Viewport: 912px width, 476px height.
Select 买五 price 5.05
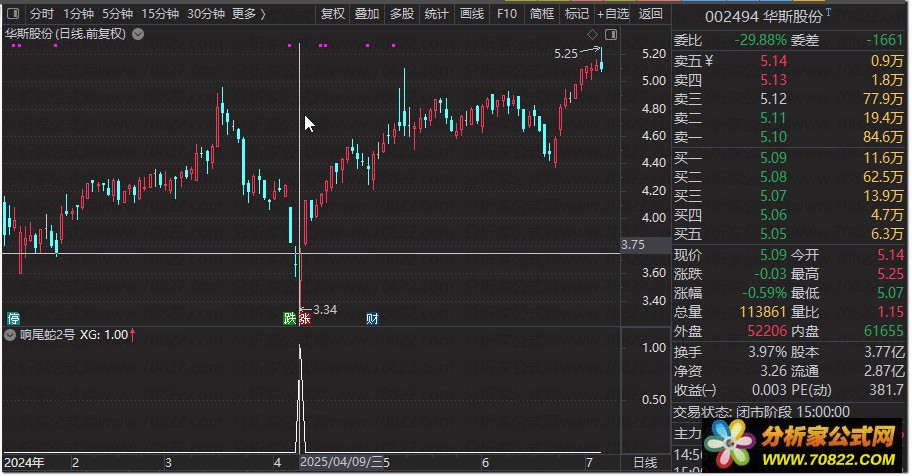tap(774, 234)
